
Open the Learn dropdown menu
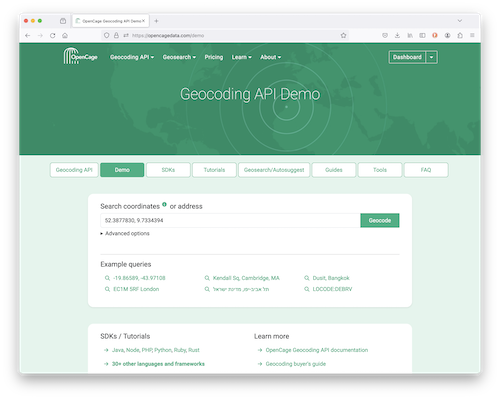pos(242,57)
